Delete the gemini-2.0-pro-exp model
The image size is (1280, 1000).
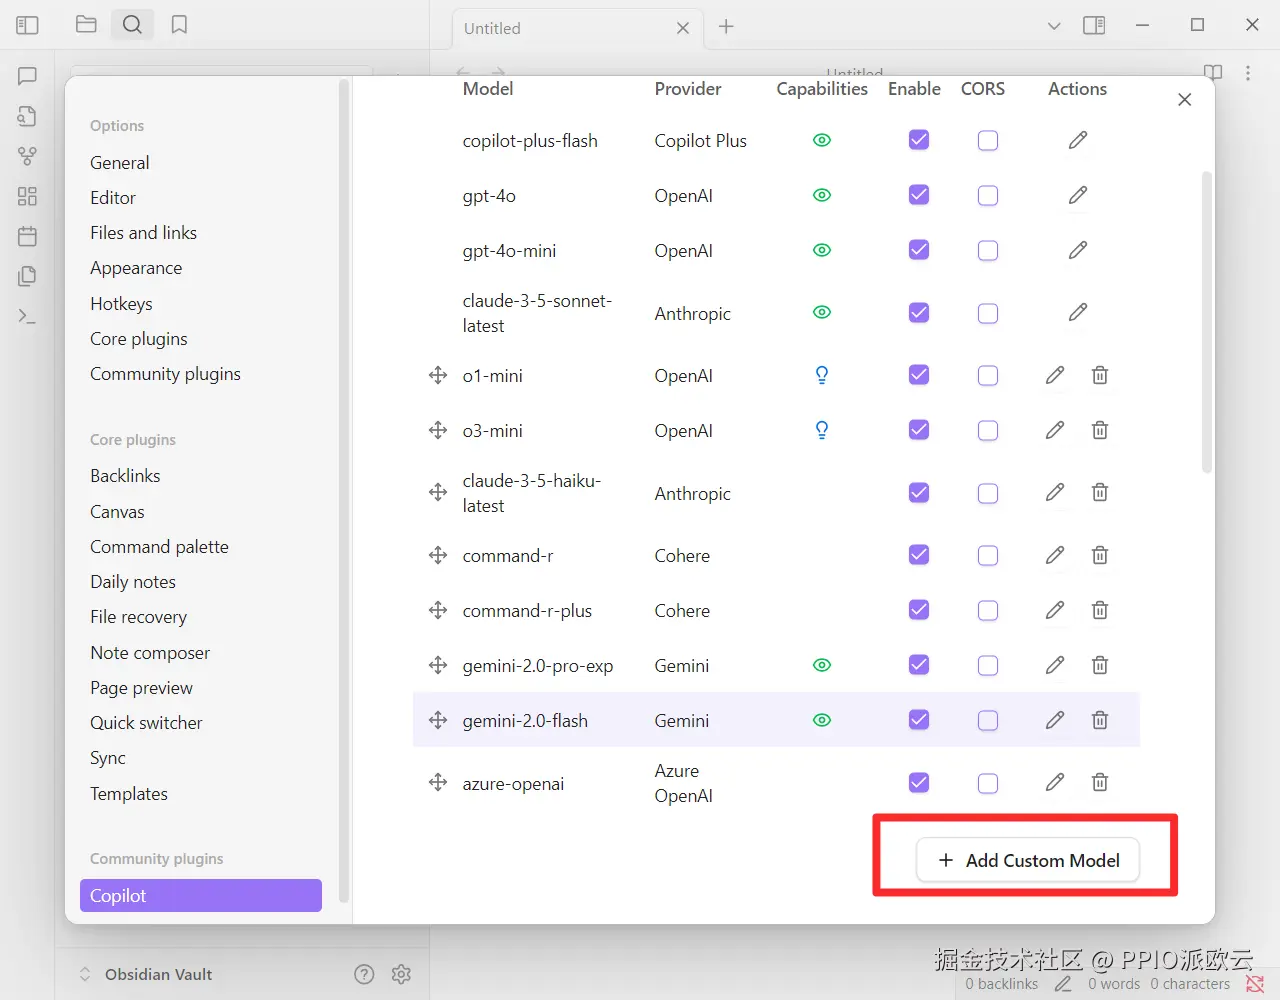1100,665
